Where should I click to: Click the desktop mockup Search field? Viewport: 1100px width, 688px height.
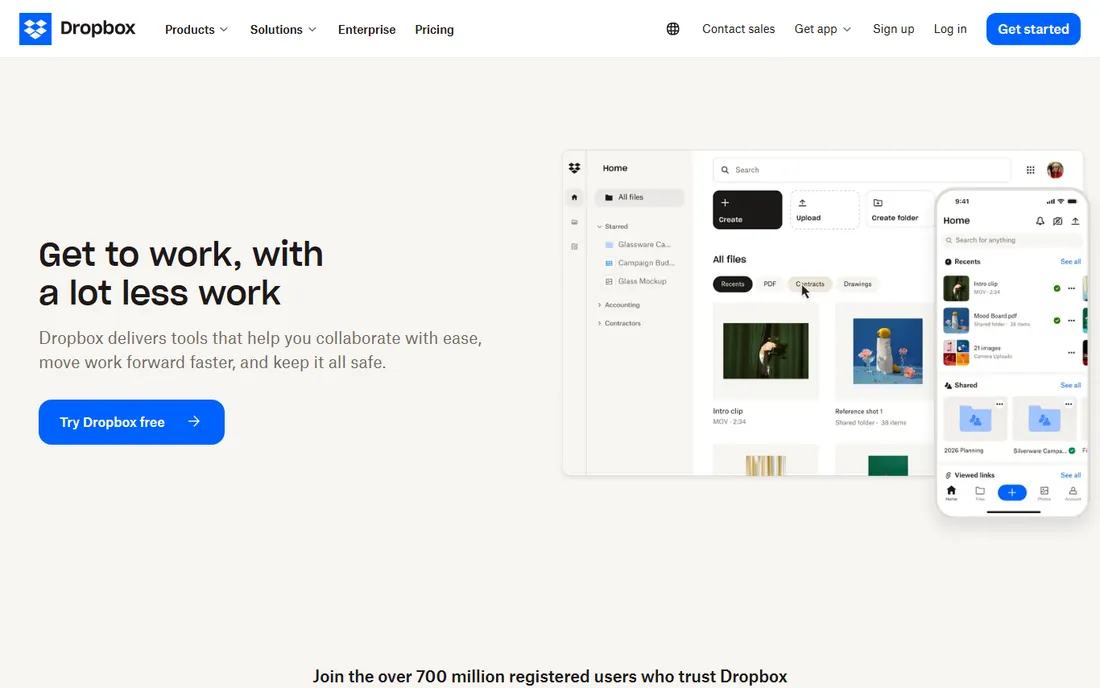pos(861,170)
